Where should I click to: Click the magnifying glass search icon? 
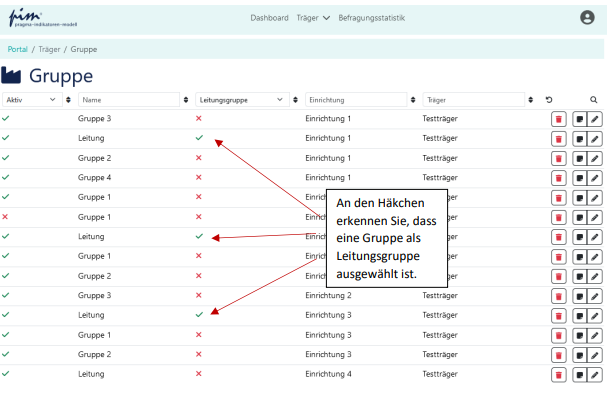pyautogui.click(x=593, y=100)
